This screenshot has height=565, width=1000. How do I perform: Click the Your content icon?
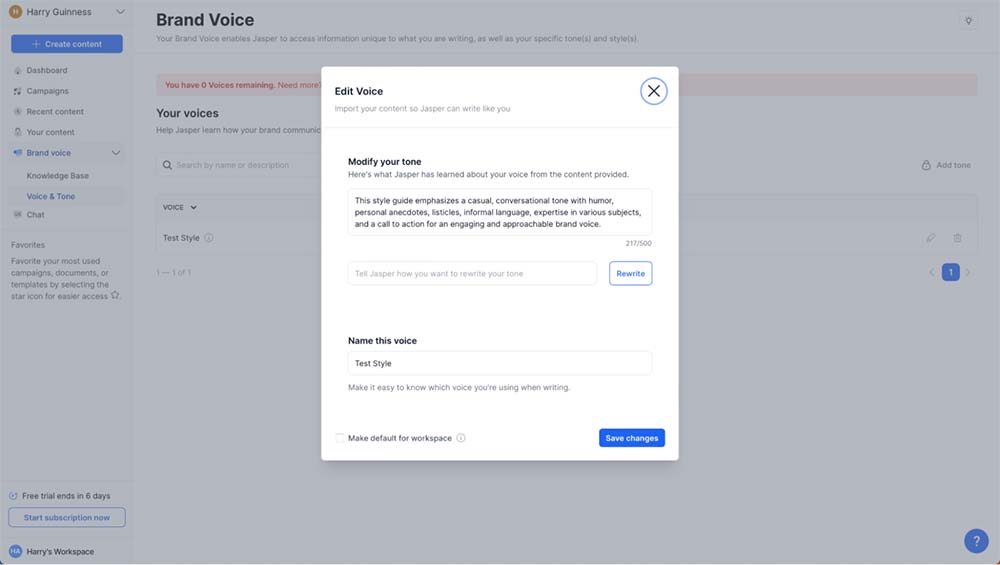[x=17, y=132]
